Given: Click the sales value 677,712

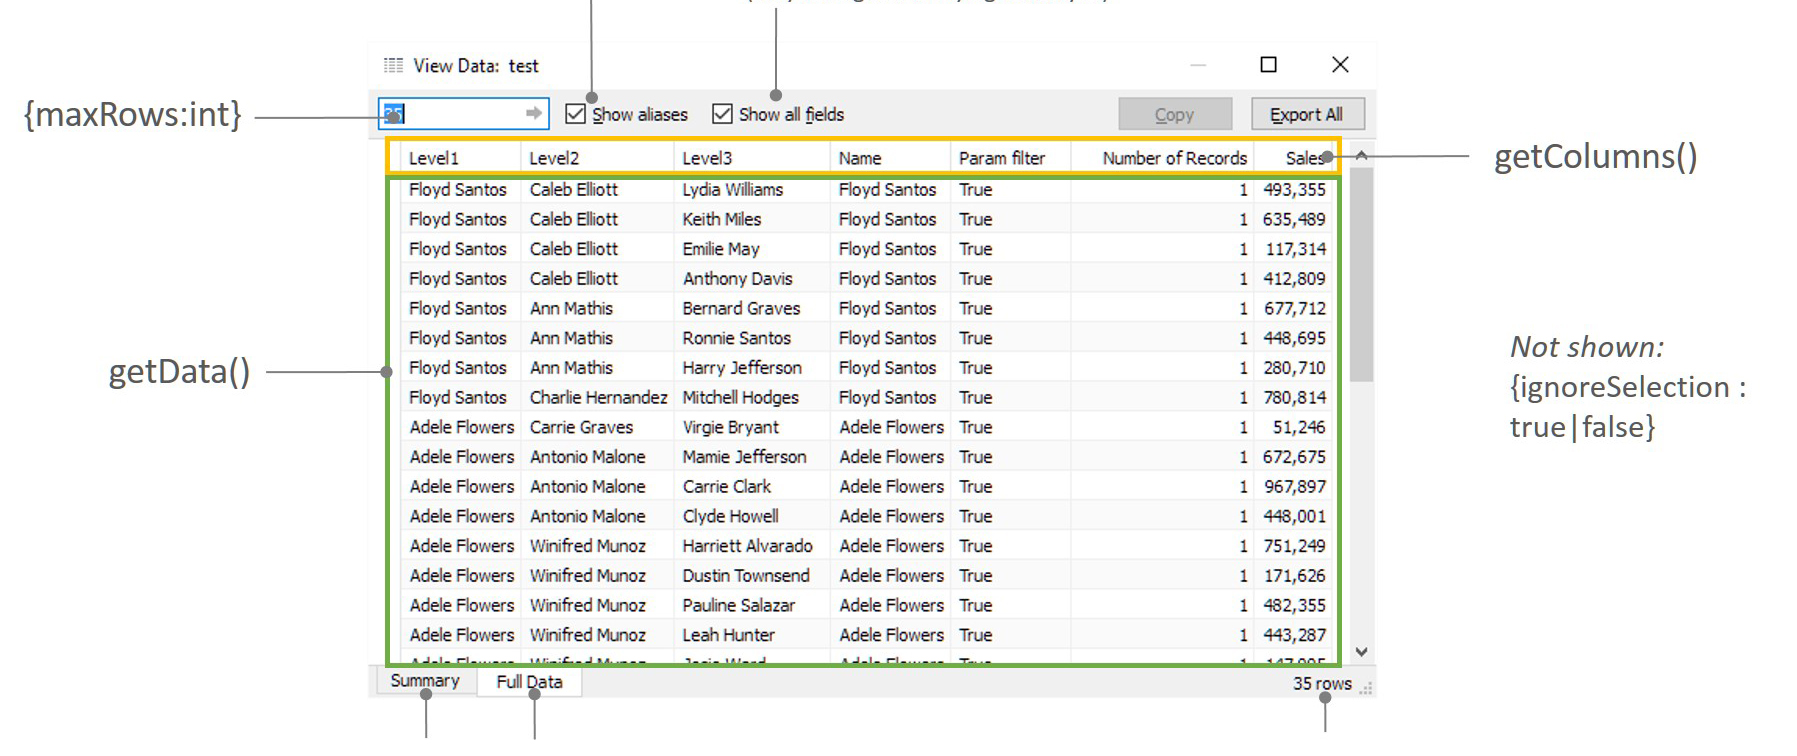Looking at the screenshot, I should pos(1294,309).
